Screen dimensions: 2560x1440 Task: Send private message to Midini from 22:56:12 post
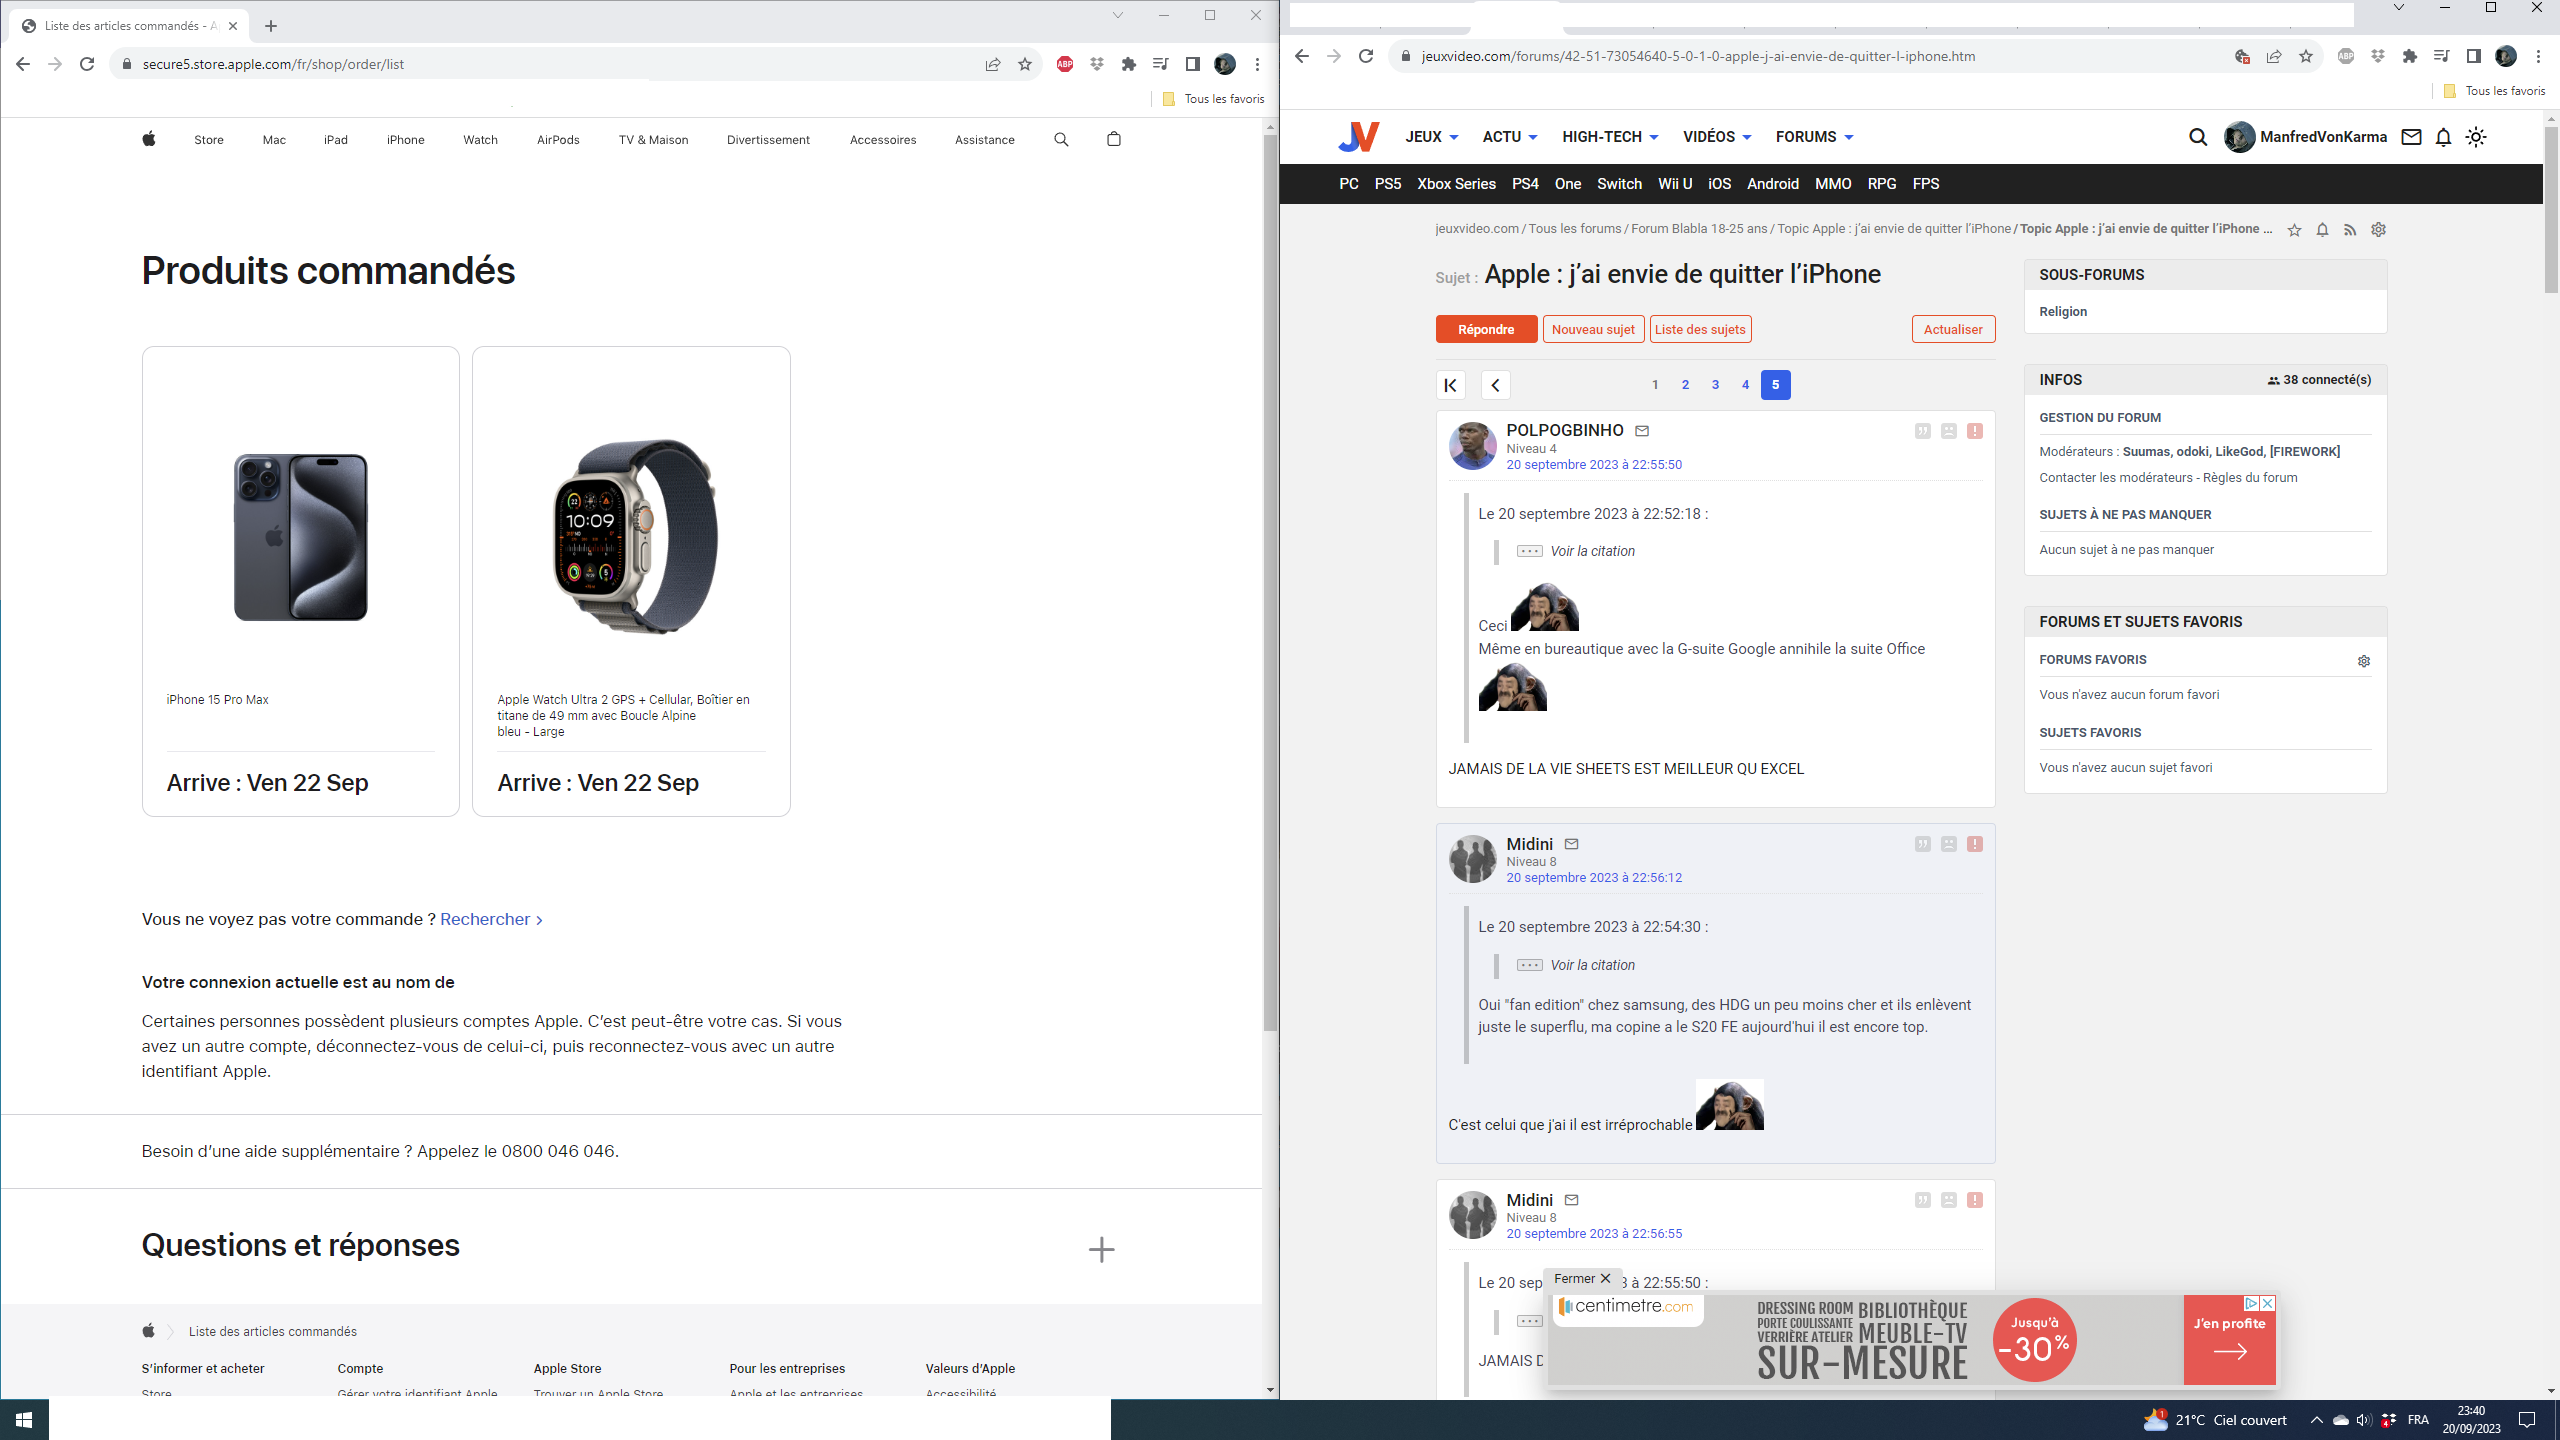tap(1571, 844)
